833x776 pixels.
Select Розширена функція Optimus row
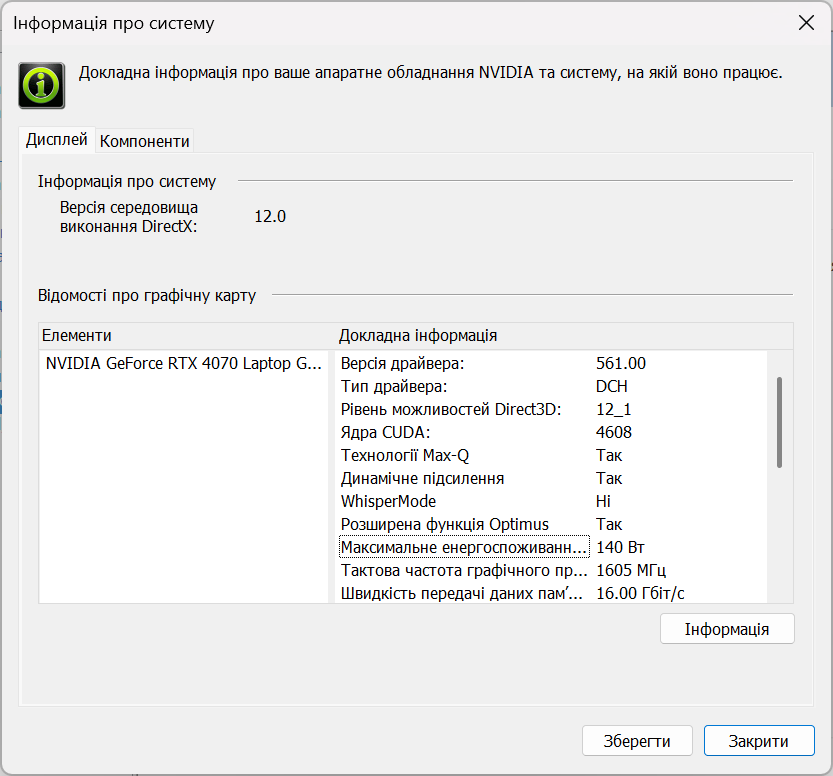pyautogui.click(x=553, y=524)
